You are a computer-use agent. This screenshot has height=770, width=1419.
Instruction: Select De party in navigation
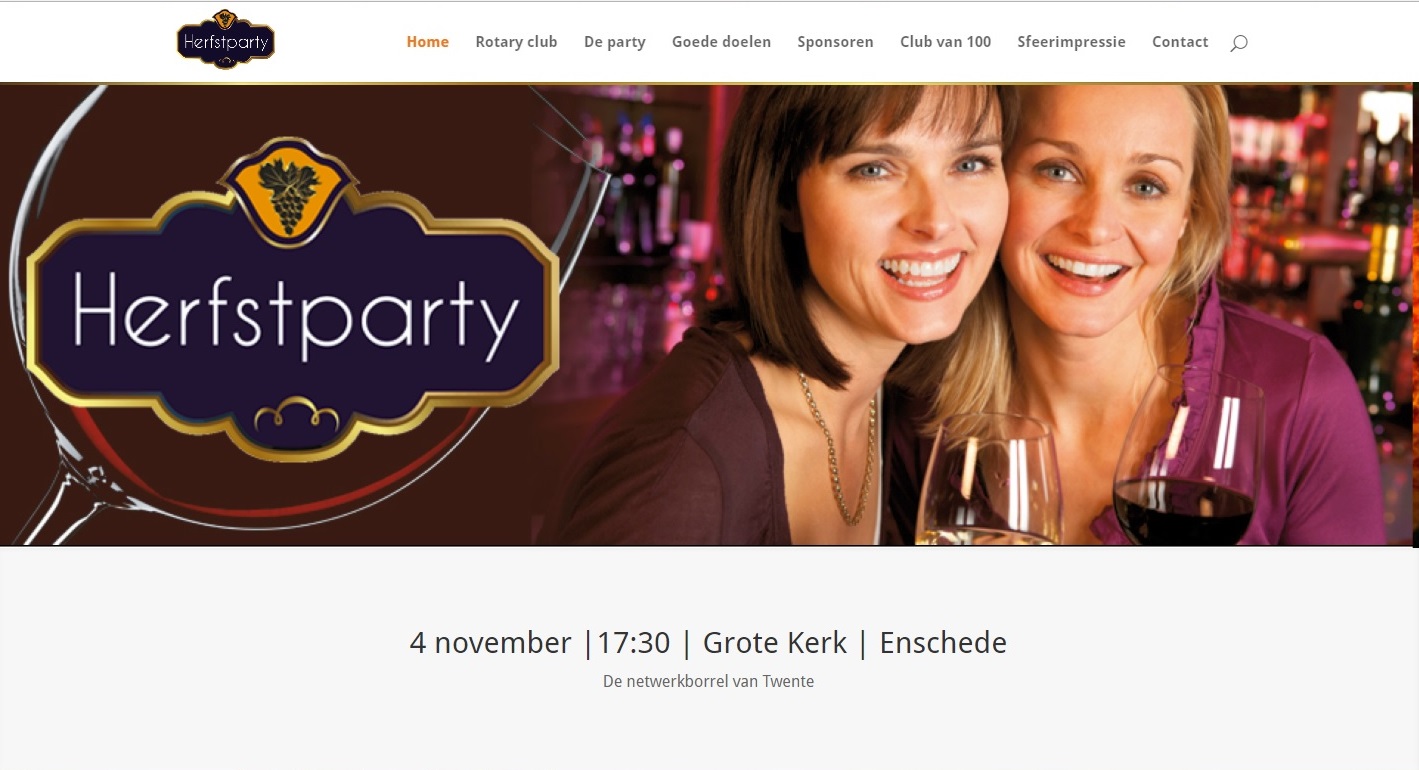coord(615,42)
